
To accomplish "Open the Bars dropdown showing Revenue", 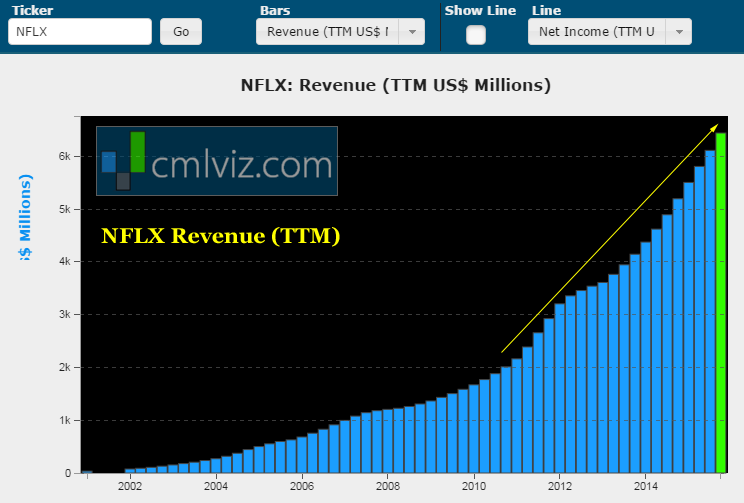I will [x=340, y=32].
